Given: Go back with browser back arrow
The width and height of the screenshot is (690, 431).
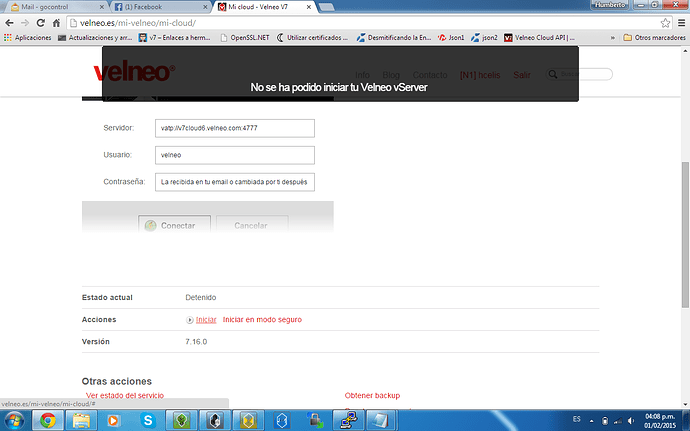Looking at the screenshot, I should pyautogui.click(x=9, y=23).
